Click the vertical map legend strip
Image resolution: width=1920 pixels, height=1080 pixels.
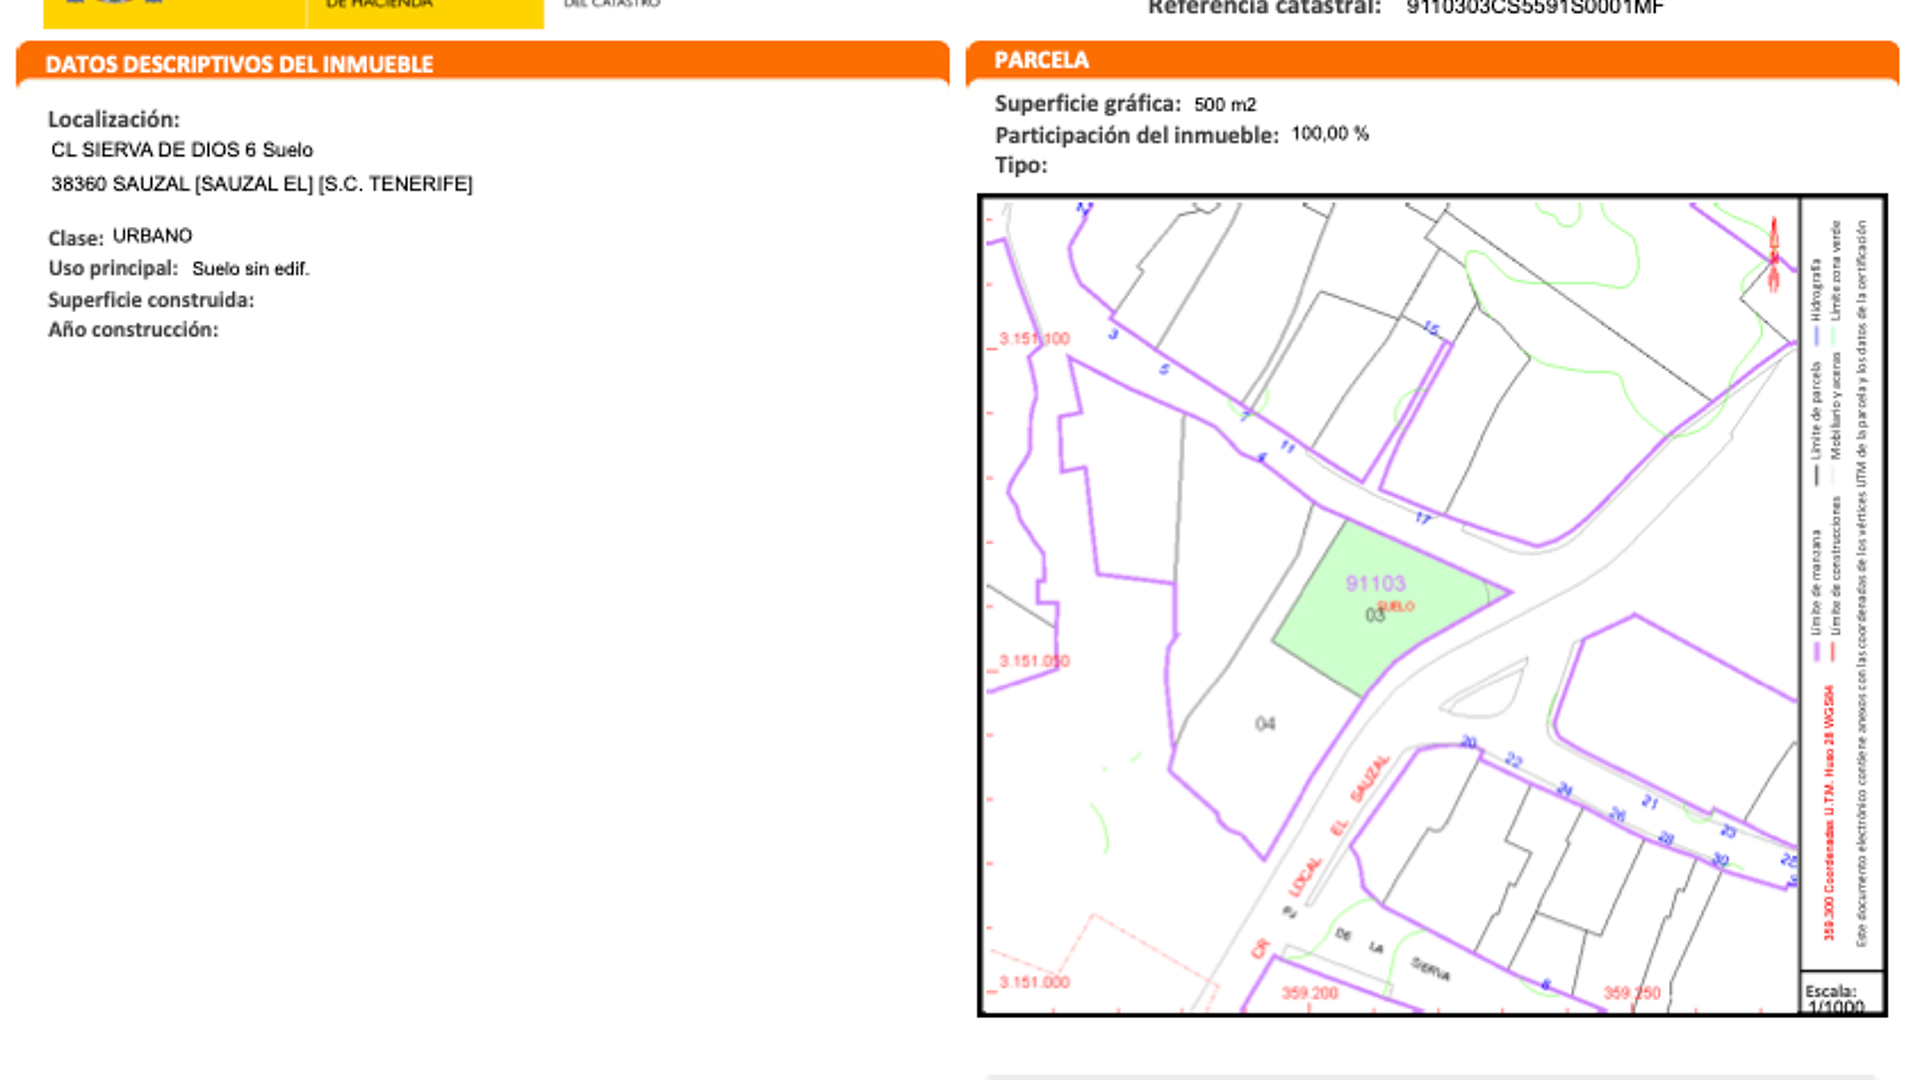[x=1841, y=583]
